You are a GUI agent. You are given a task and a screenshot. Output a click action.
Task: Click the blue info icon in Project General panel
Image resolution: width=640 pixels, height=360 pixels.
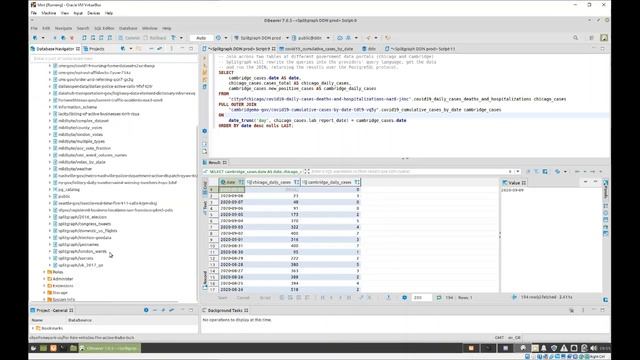[146, 310]
